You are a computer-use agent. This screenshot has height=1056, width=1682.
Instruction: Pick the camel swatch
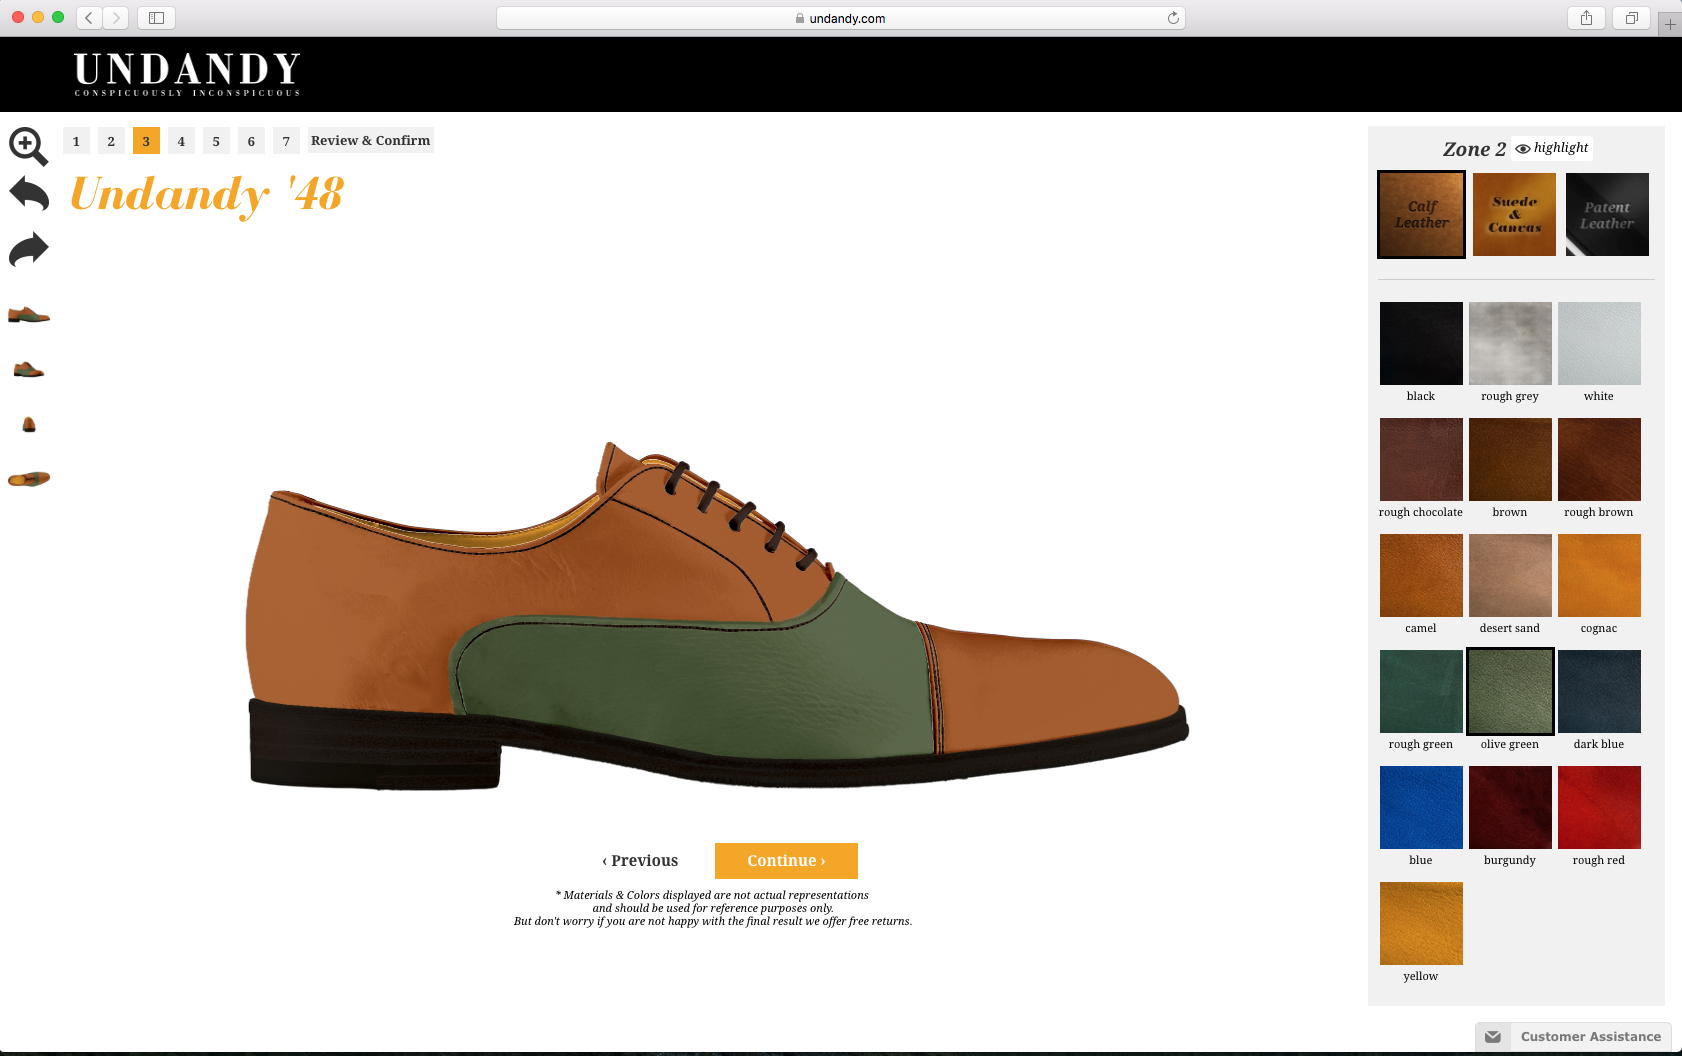click(1421, 575)
